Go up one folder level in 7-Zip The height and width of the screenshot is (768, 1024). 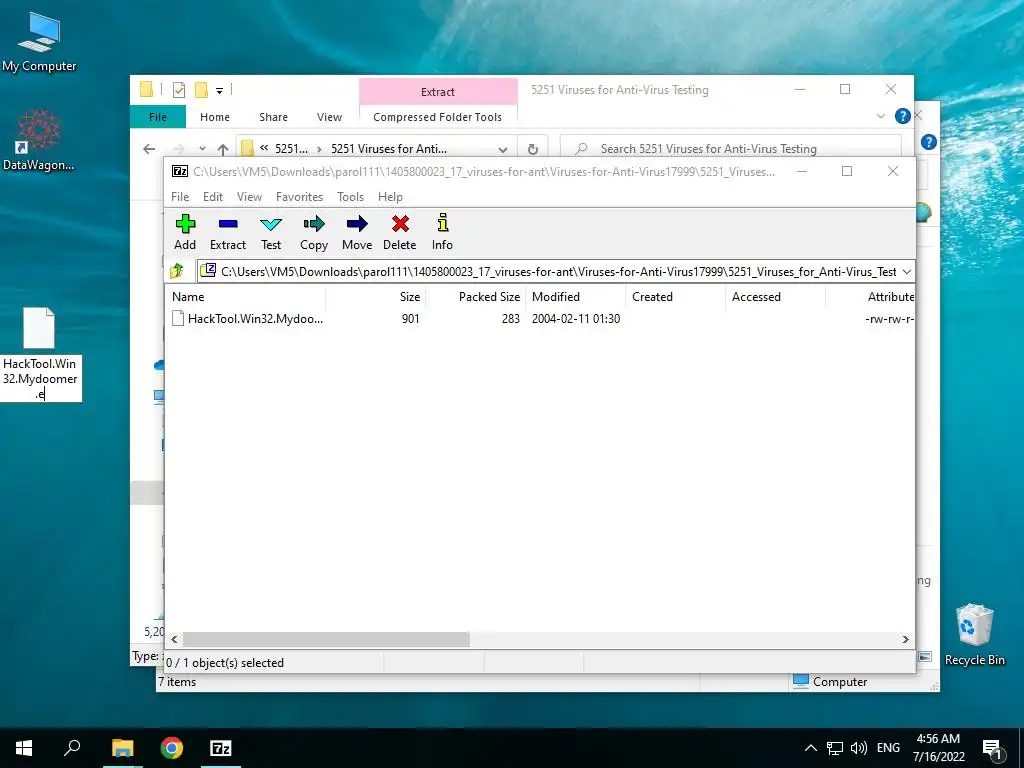pyautogui.click(x=177, y=271)
